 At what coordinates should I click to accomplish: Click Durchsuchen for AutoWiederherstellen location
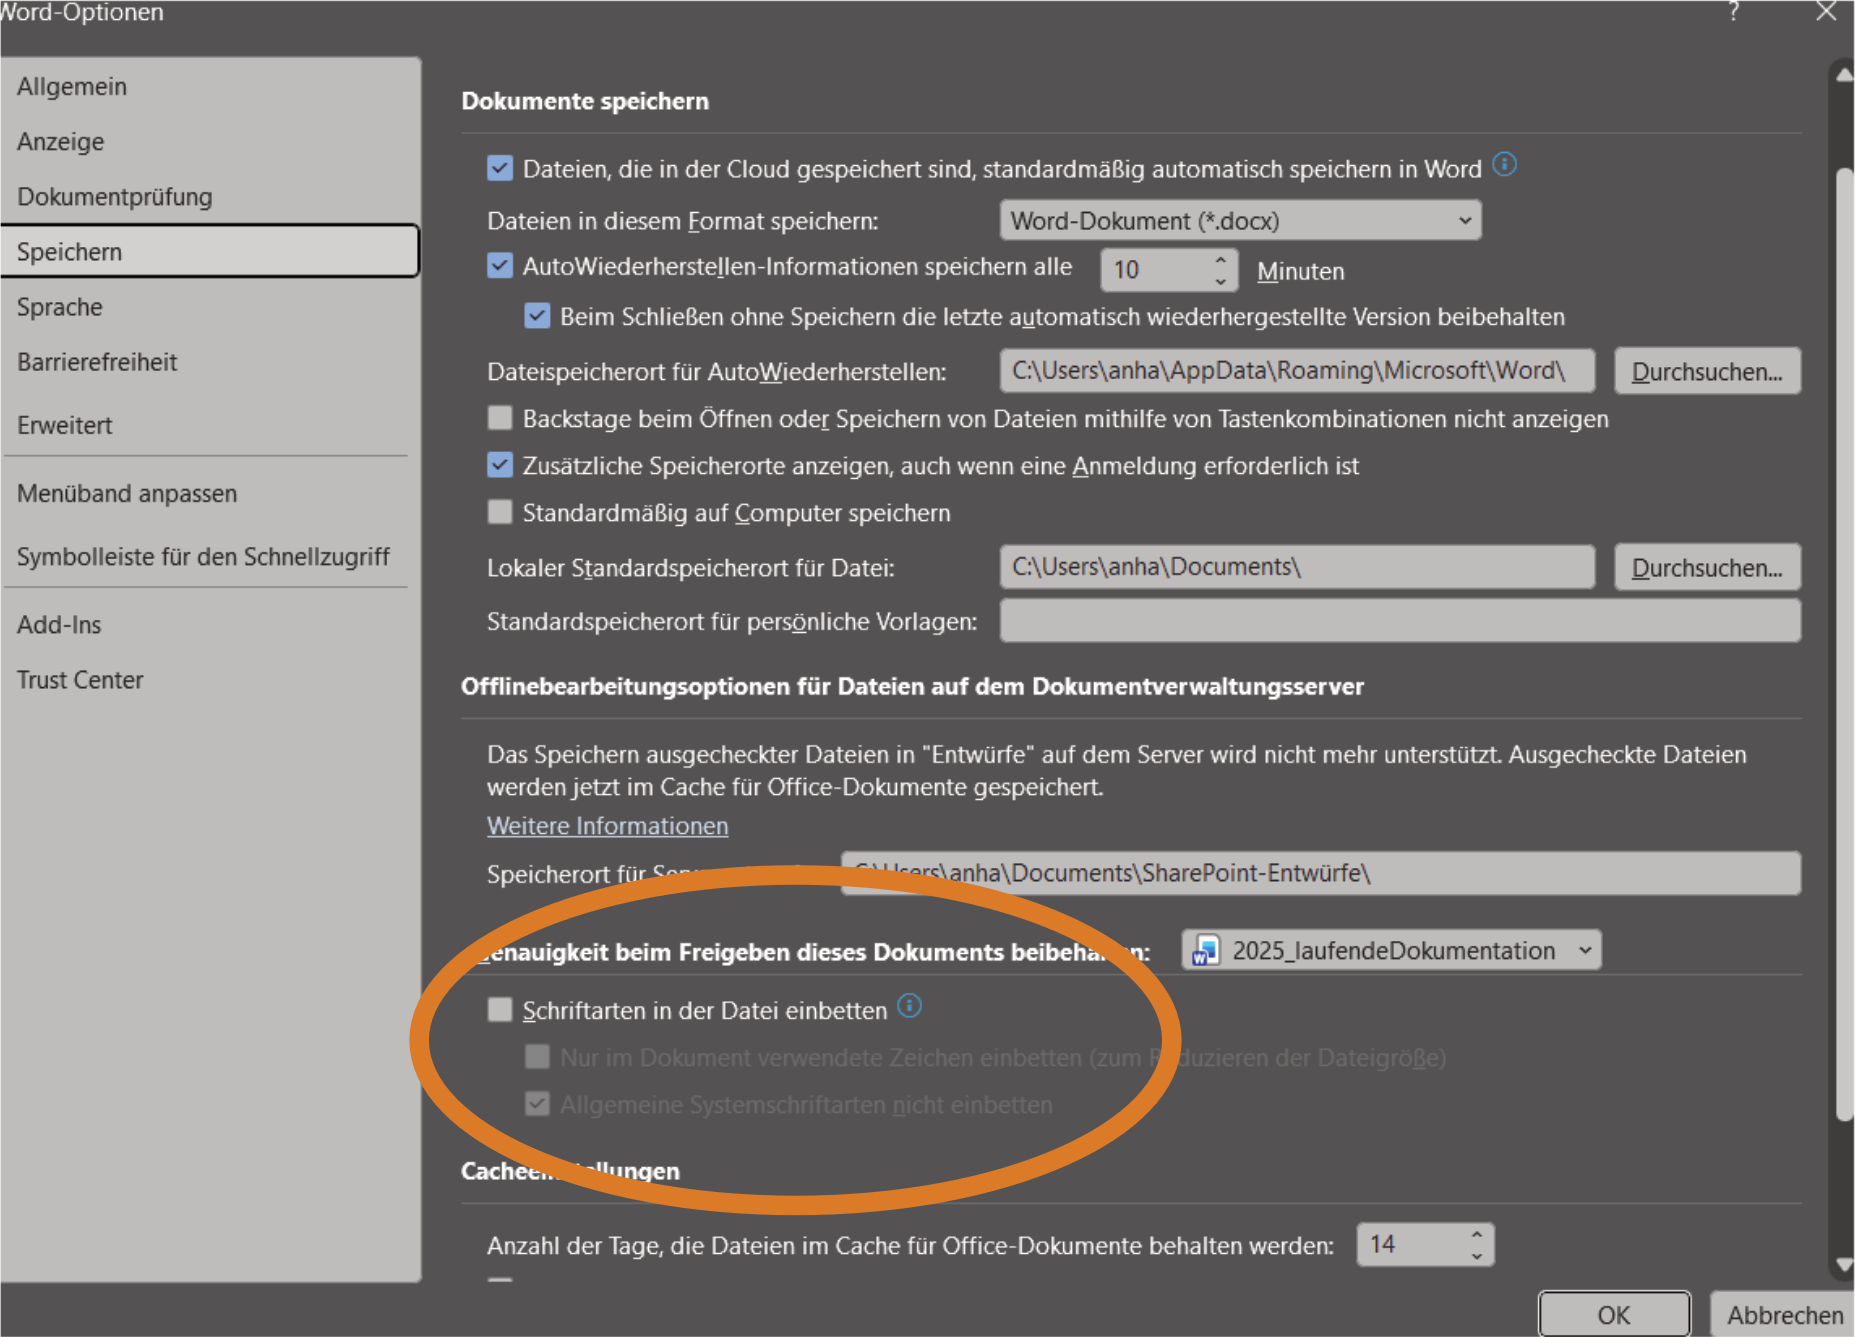[1706, 372]
